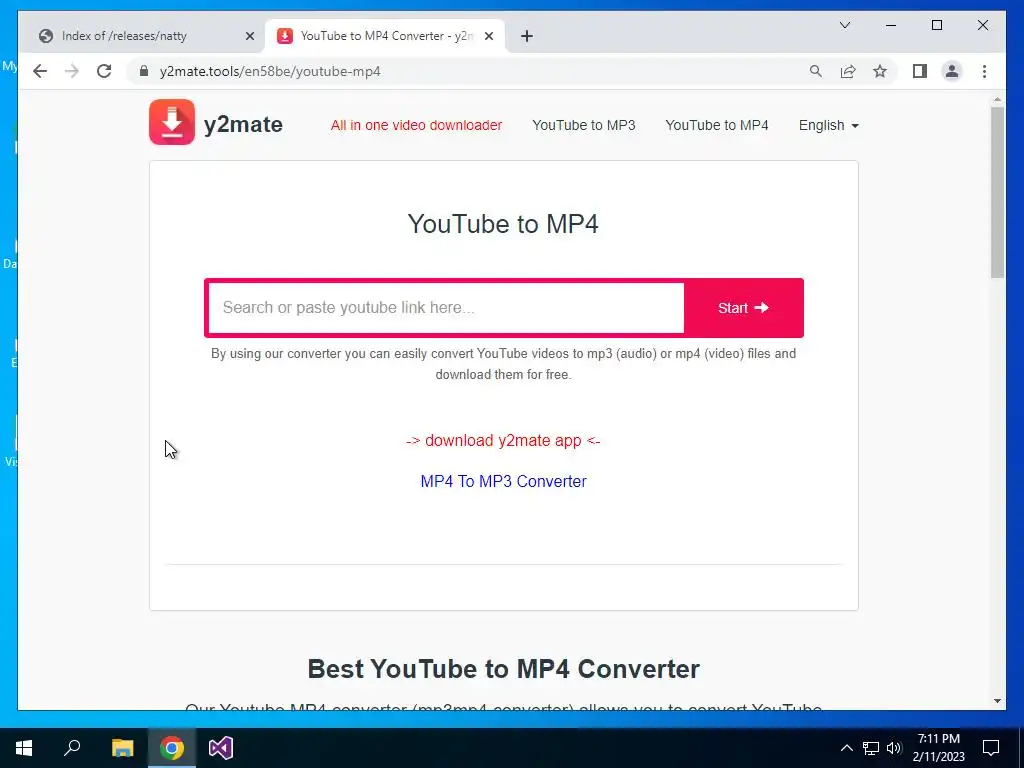Open Chrome side panel icon
Screen dimensions: 1024x768
pos(920,71)
